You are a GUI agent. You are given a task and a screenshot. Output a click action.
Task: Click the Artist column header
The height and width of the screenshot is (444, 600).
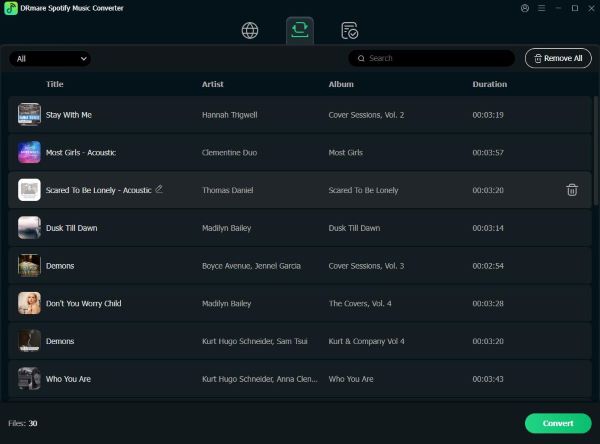tap(212, 84)
